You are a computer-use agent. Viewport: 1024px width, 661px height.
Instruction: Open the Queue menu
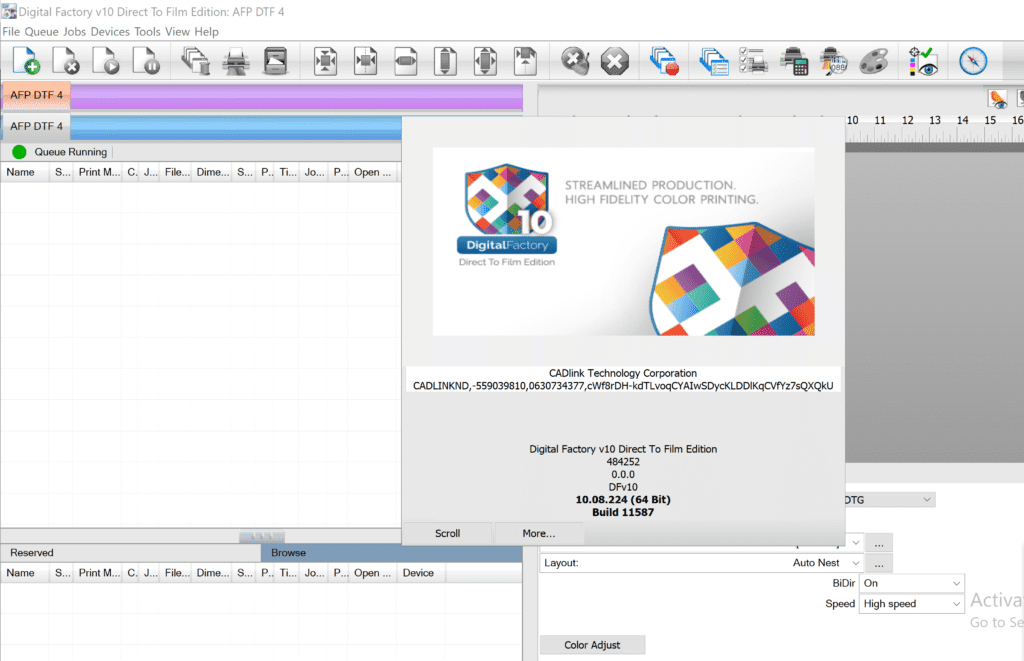41,31
